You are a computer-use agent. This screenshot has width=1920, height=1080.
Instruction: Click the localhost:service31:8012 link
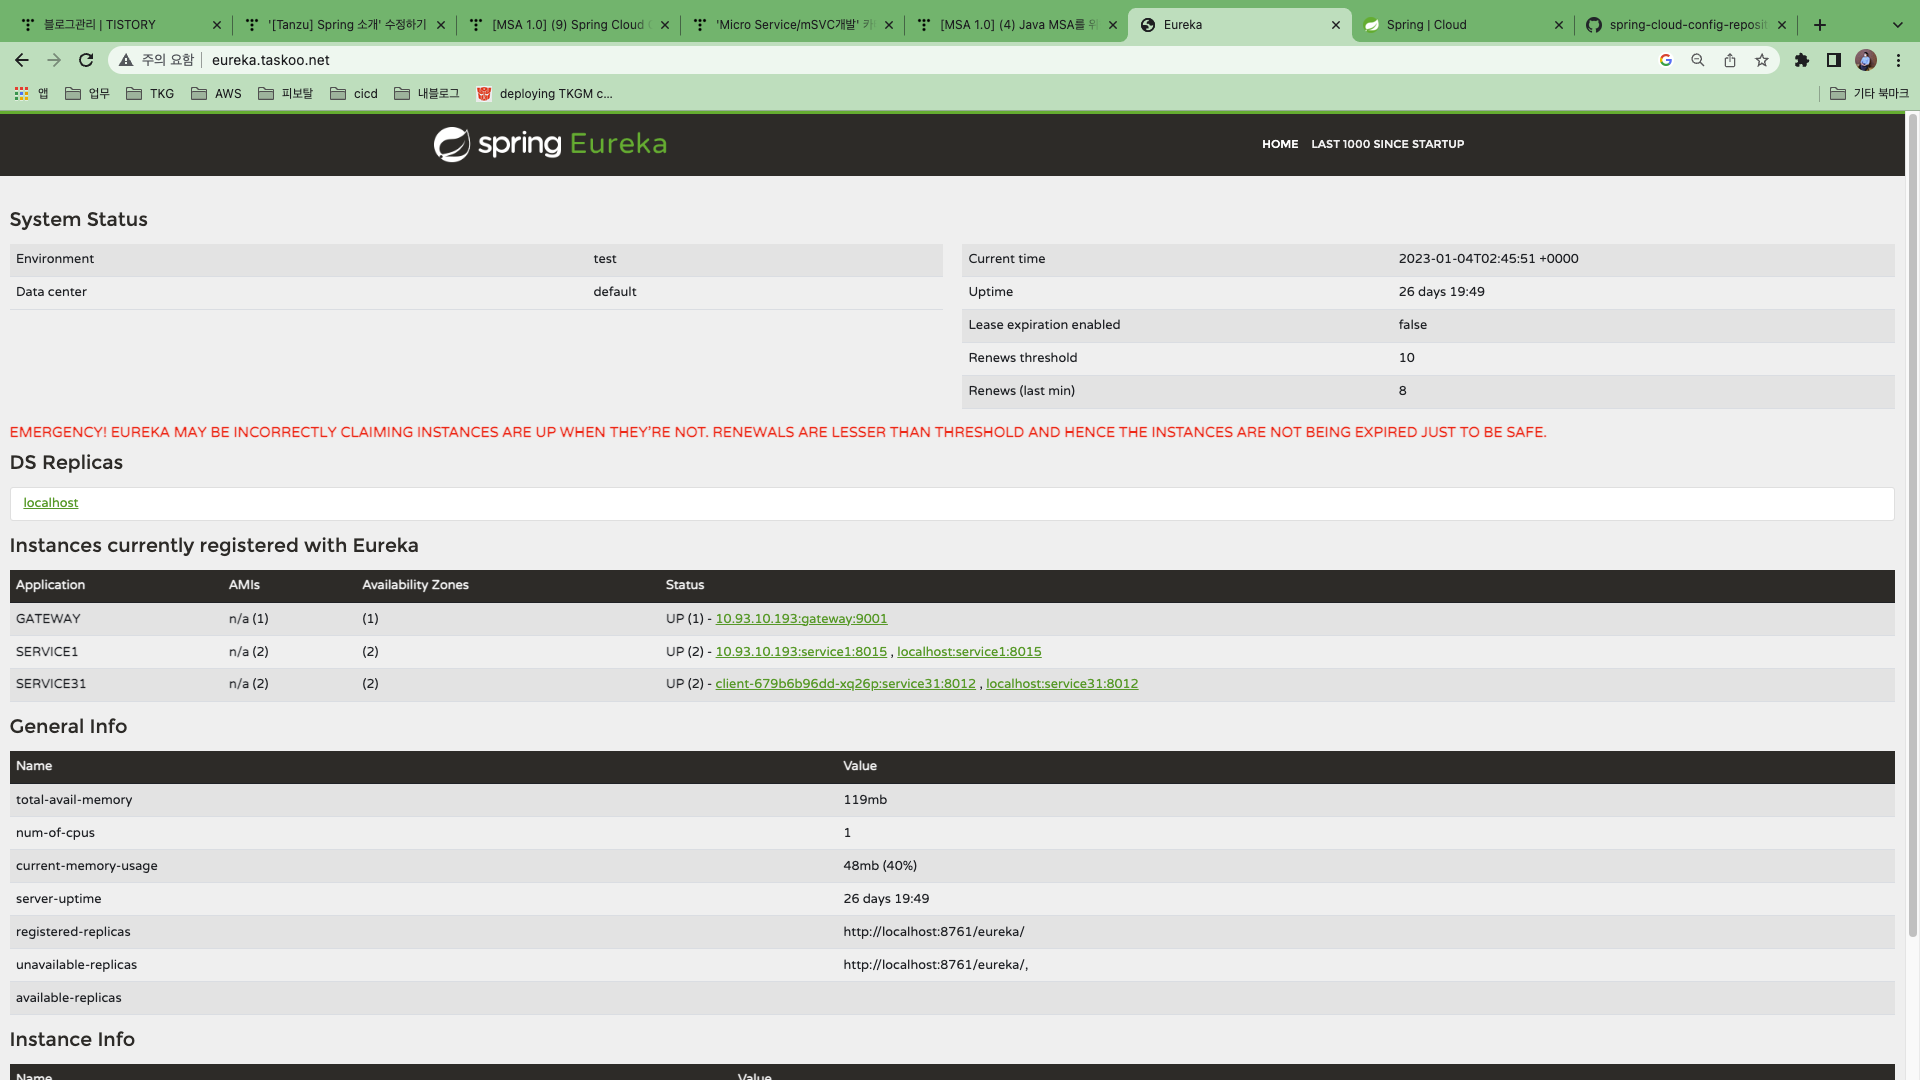click(1062, 684)
